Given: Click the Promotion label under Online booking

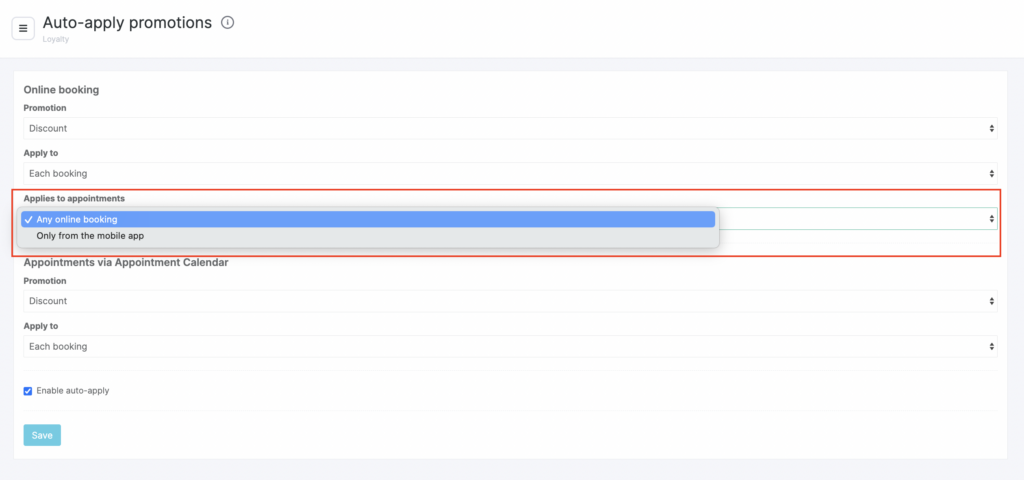Looking at the screenshot, I should coord(45,108).
